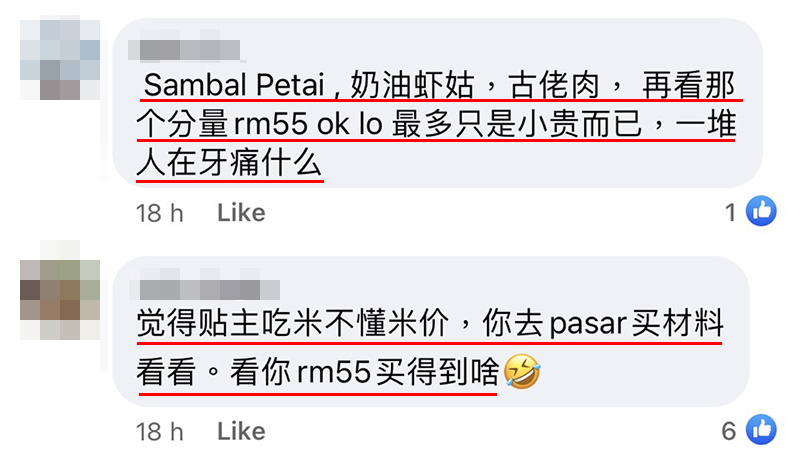The width and height of the screenshot is (800, 453).
Task: Click the 18 h timestamp under first comment
Action: (160, 213)
